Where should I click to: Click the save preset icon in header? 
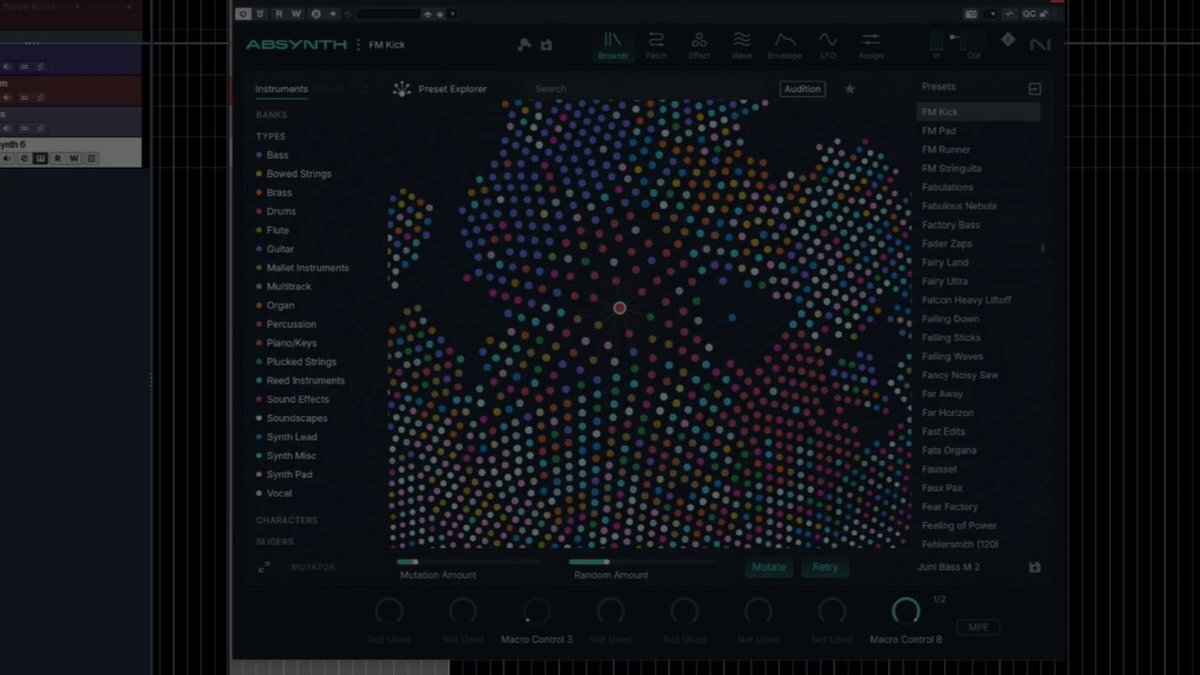click(546, 45)
